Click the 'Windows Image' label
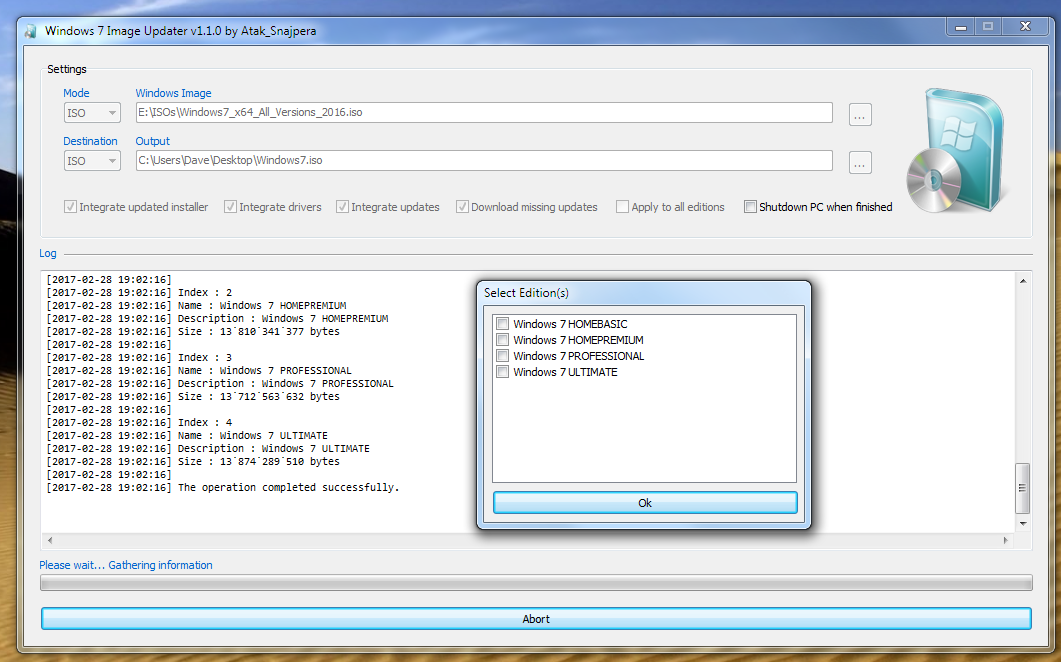1061x662 pixels. pyautogui.click(x=173, y=93)
